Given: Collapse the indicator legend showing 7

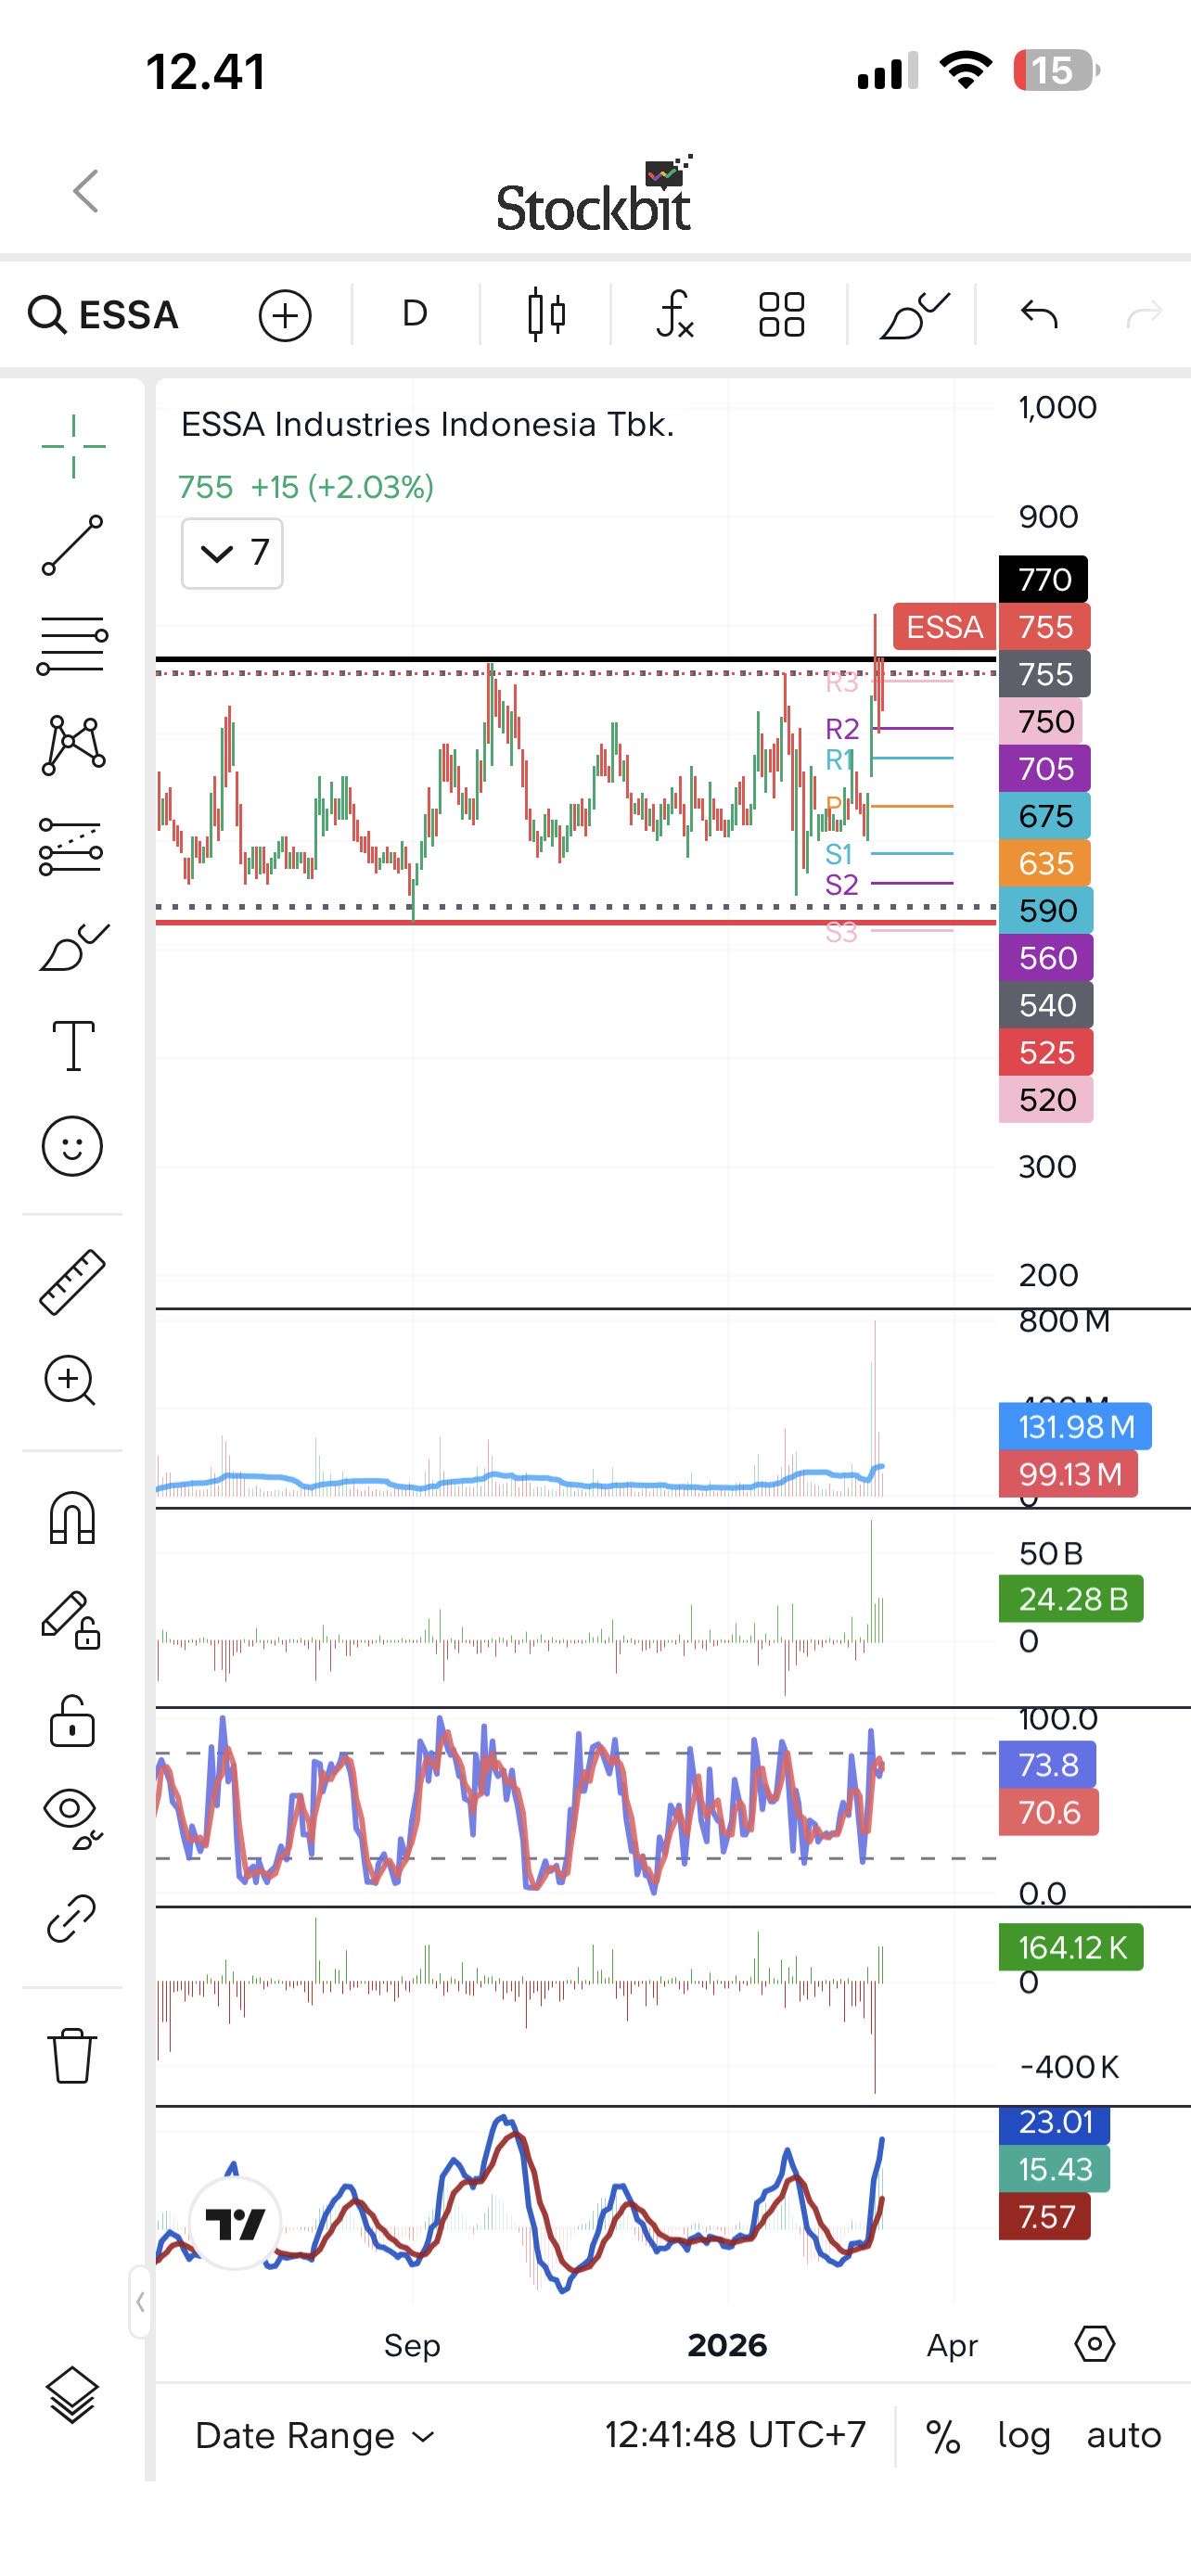Looking at the screenshot, I should [232, 553].
